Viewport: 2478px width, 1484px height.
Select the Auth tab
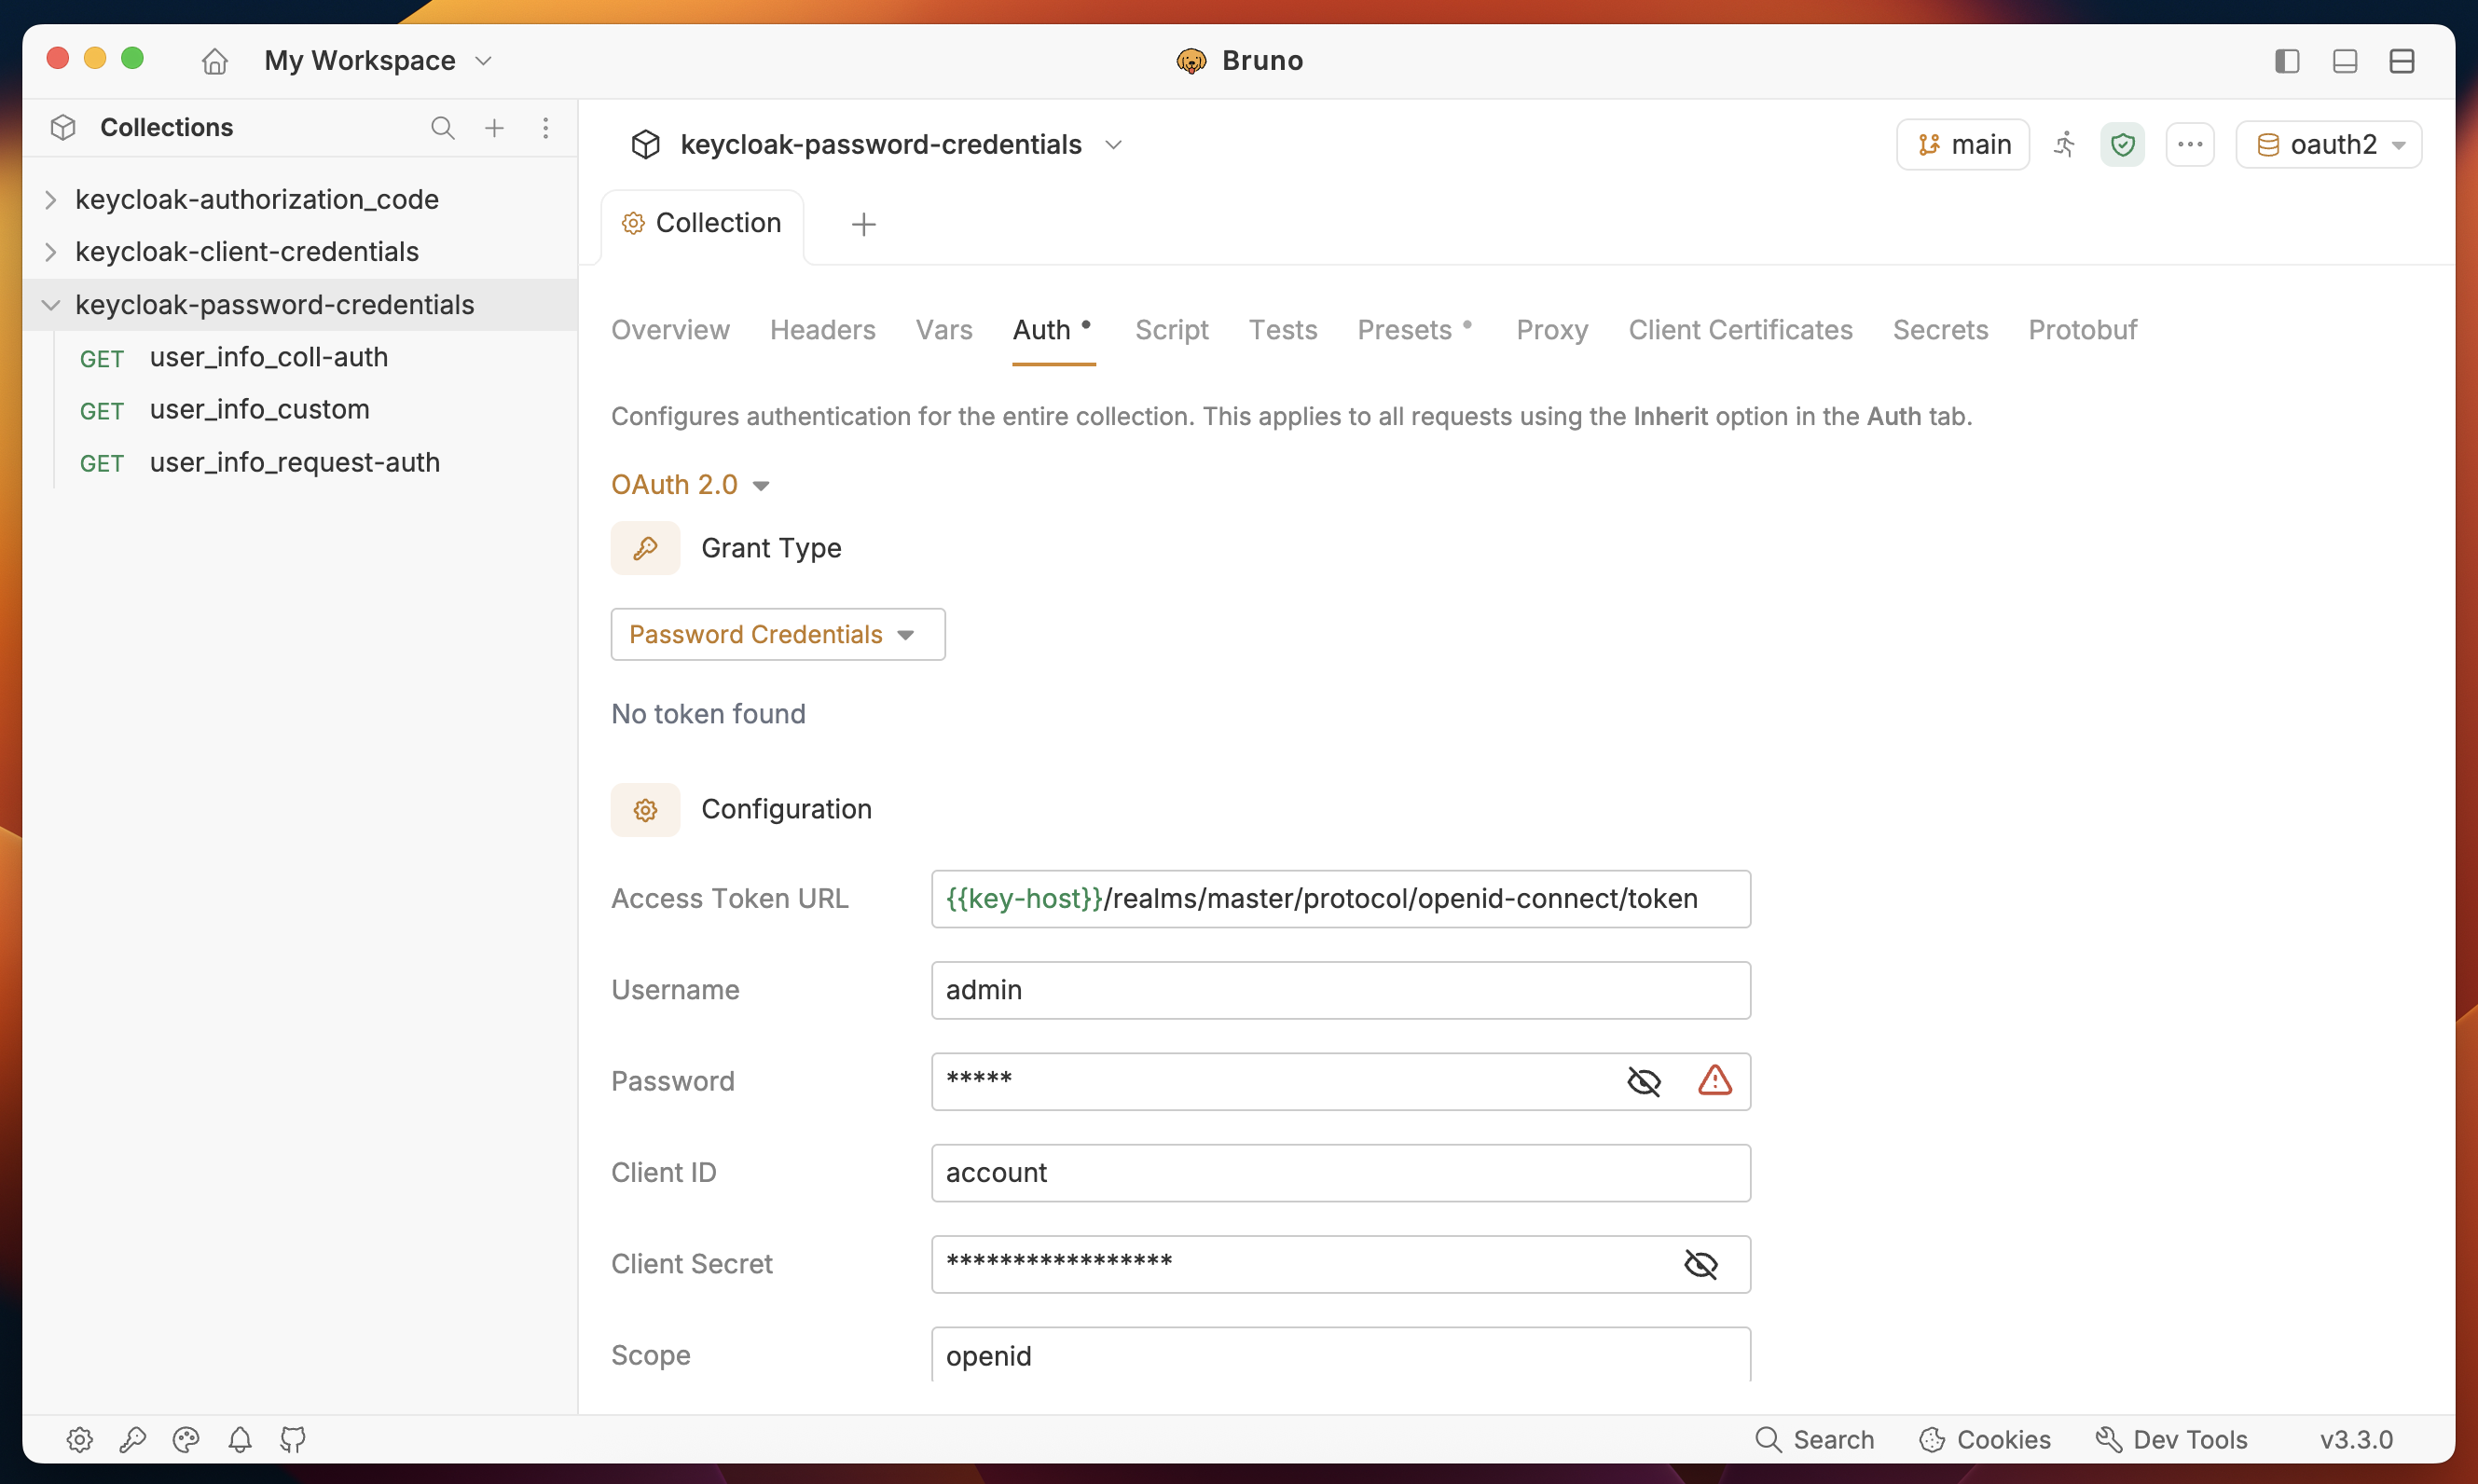(1053, 330)
